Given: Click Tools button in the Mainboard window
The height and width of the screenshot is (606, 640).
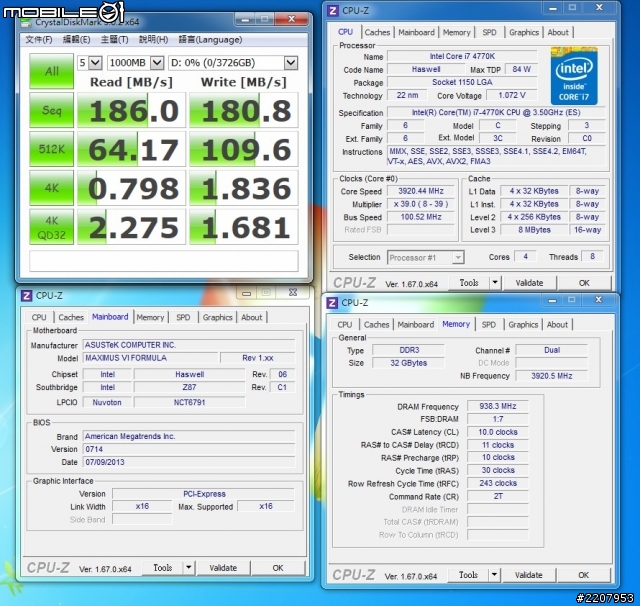Looking at the screenshot, I should coord(162,568).
